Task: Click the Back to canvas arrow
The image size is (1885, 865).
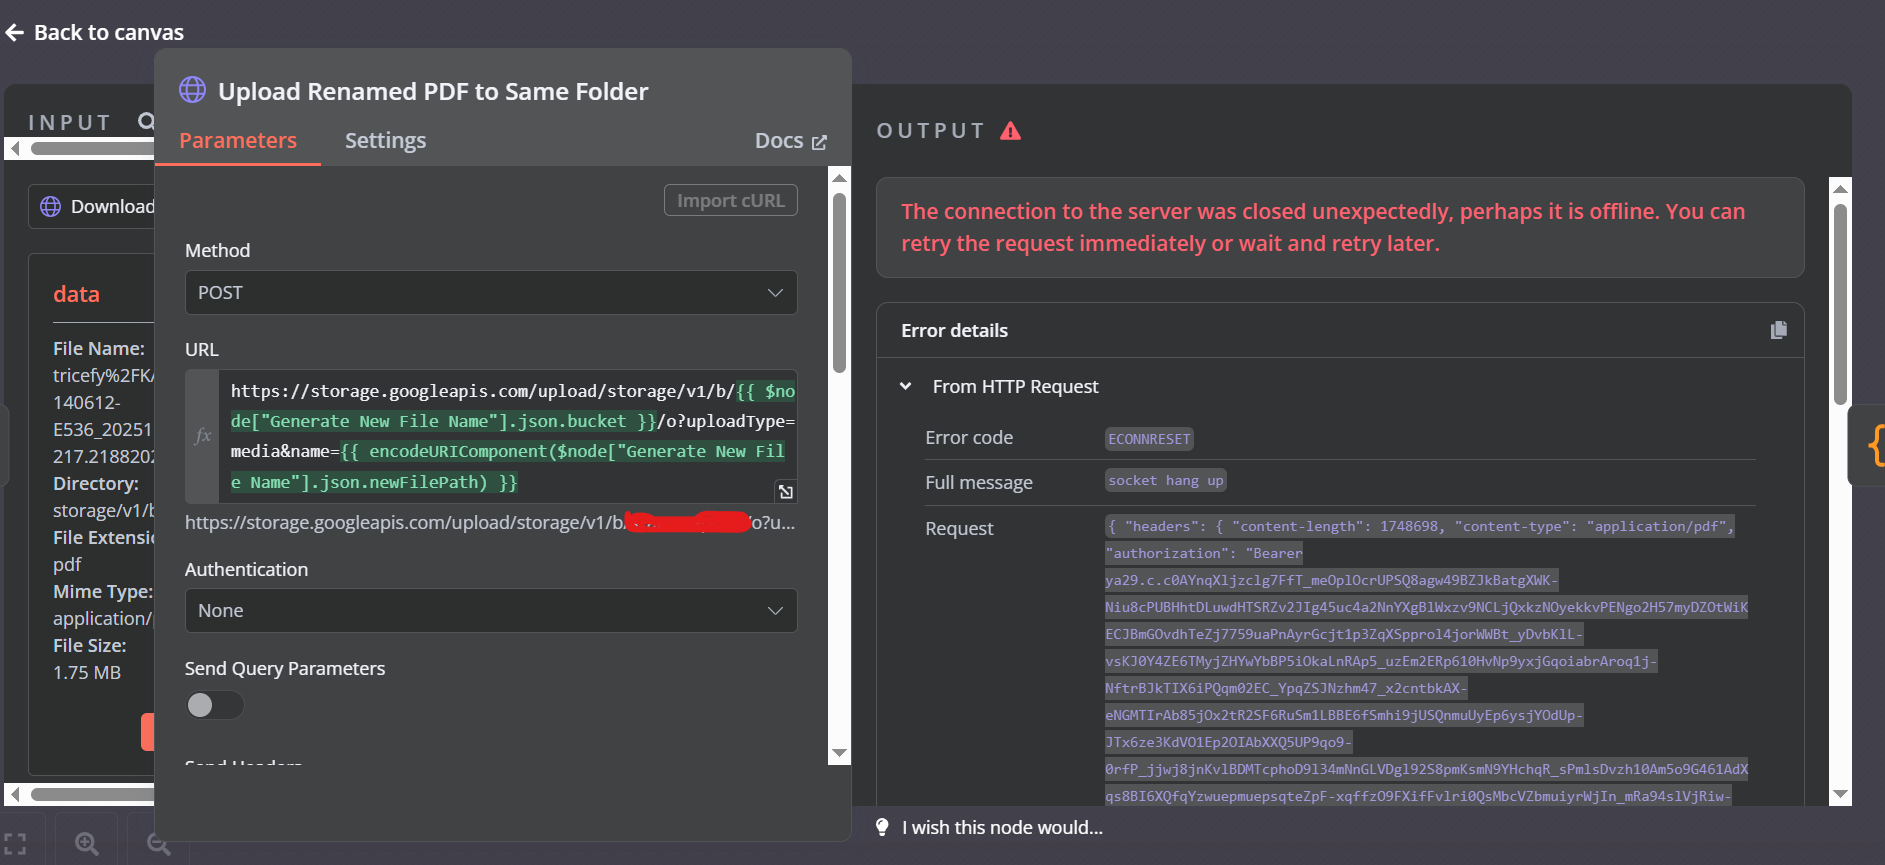Action: coord(15,33)
